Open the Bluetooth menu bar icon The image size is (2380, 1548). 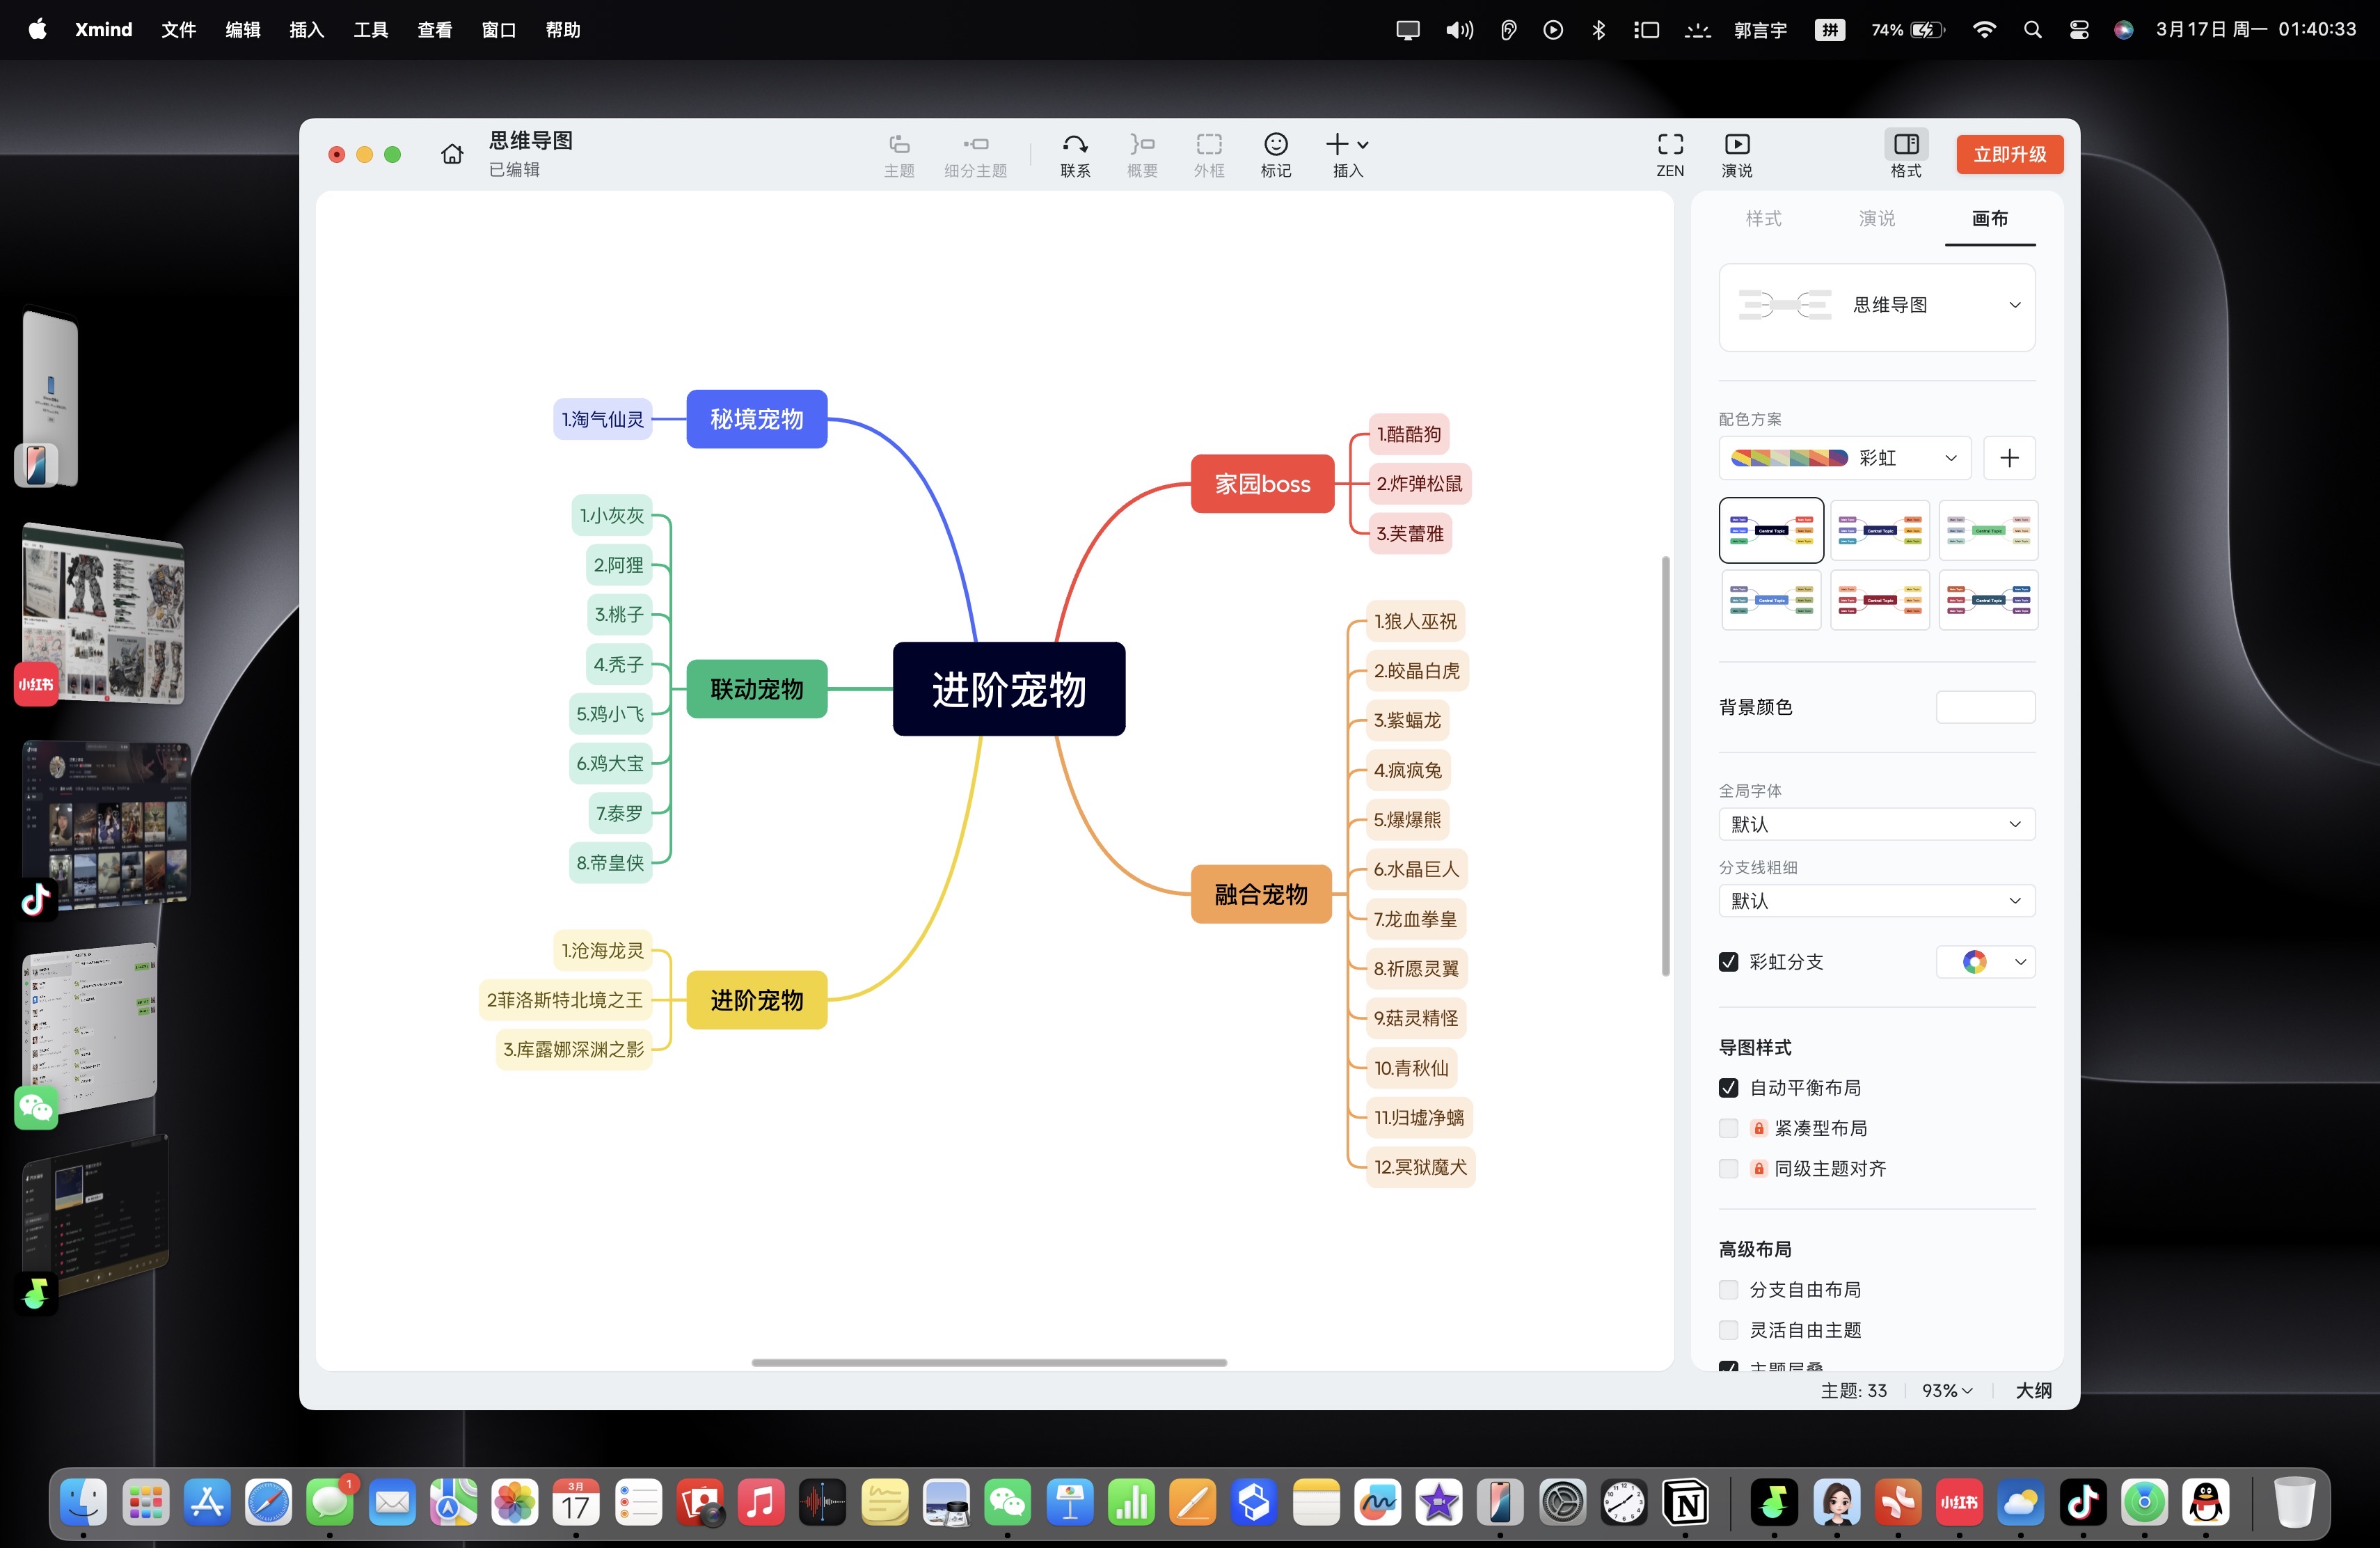click(1598, 30)
